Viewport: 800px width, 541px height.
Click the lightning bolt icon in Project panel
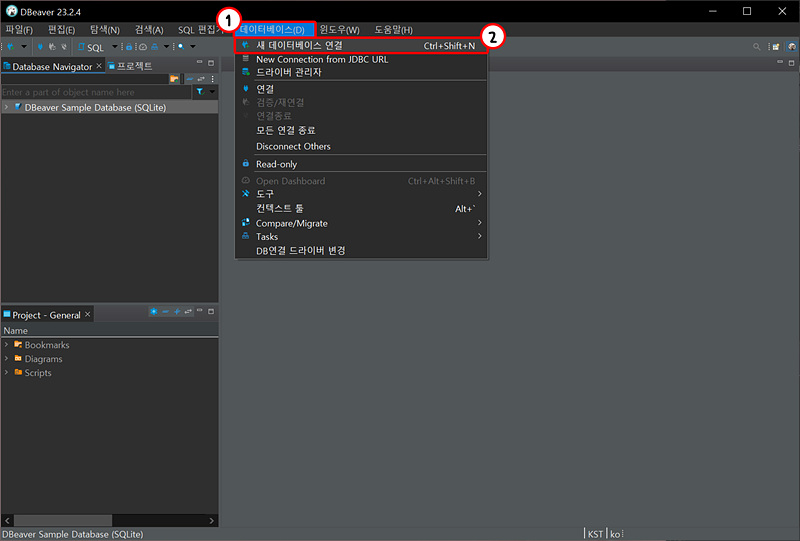coord(177,311)
